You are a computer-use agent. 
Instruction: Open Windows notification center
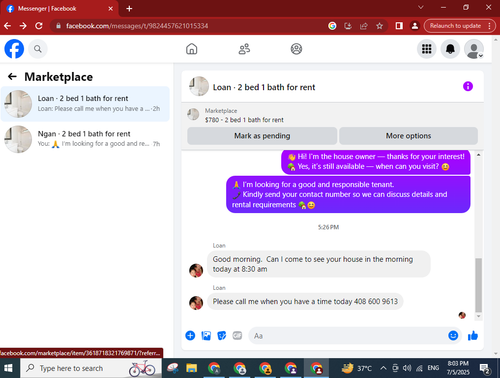(x=484, y=368)
